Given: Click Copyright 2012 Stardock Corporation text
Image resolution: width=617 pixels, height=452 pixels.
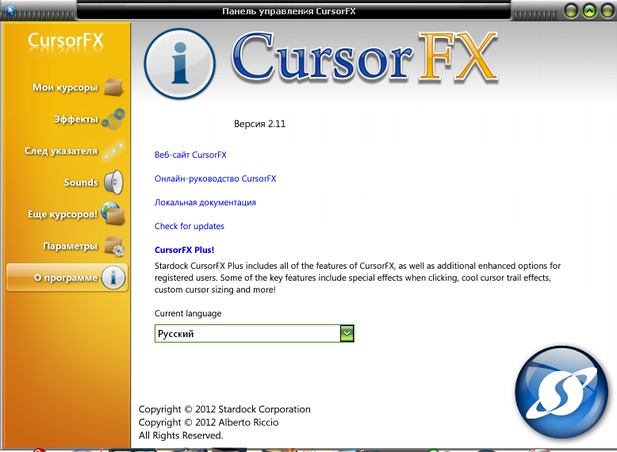Looking at the screenshot, I should [x=224, y=410].
